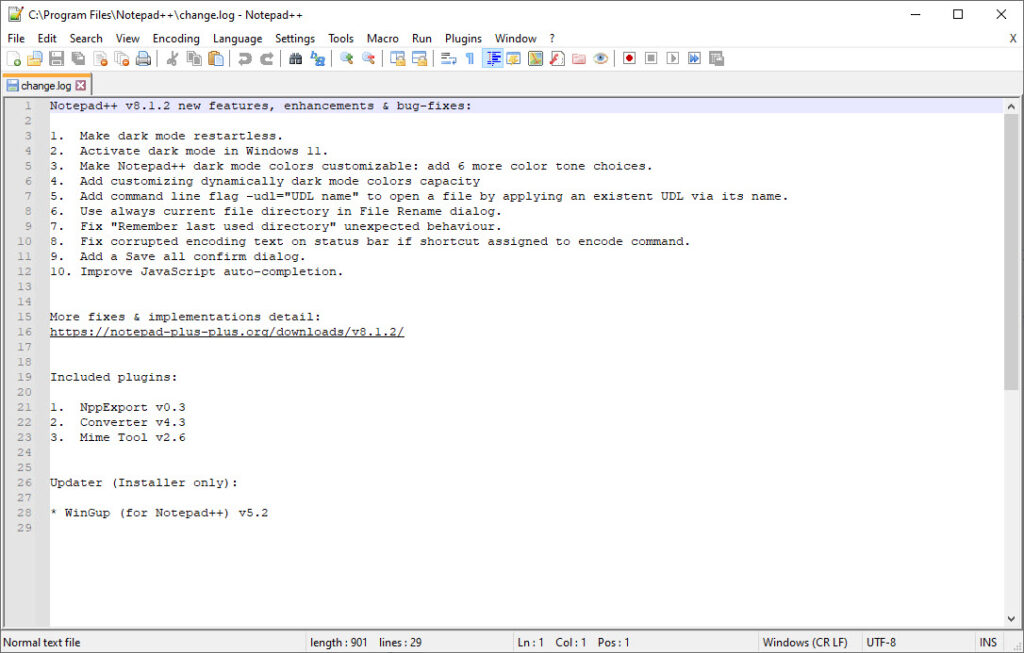The height and width of the screenshot is (653, 1024).
Task: Open the Run menu
Action: coord(422,39)
